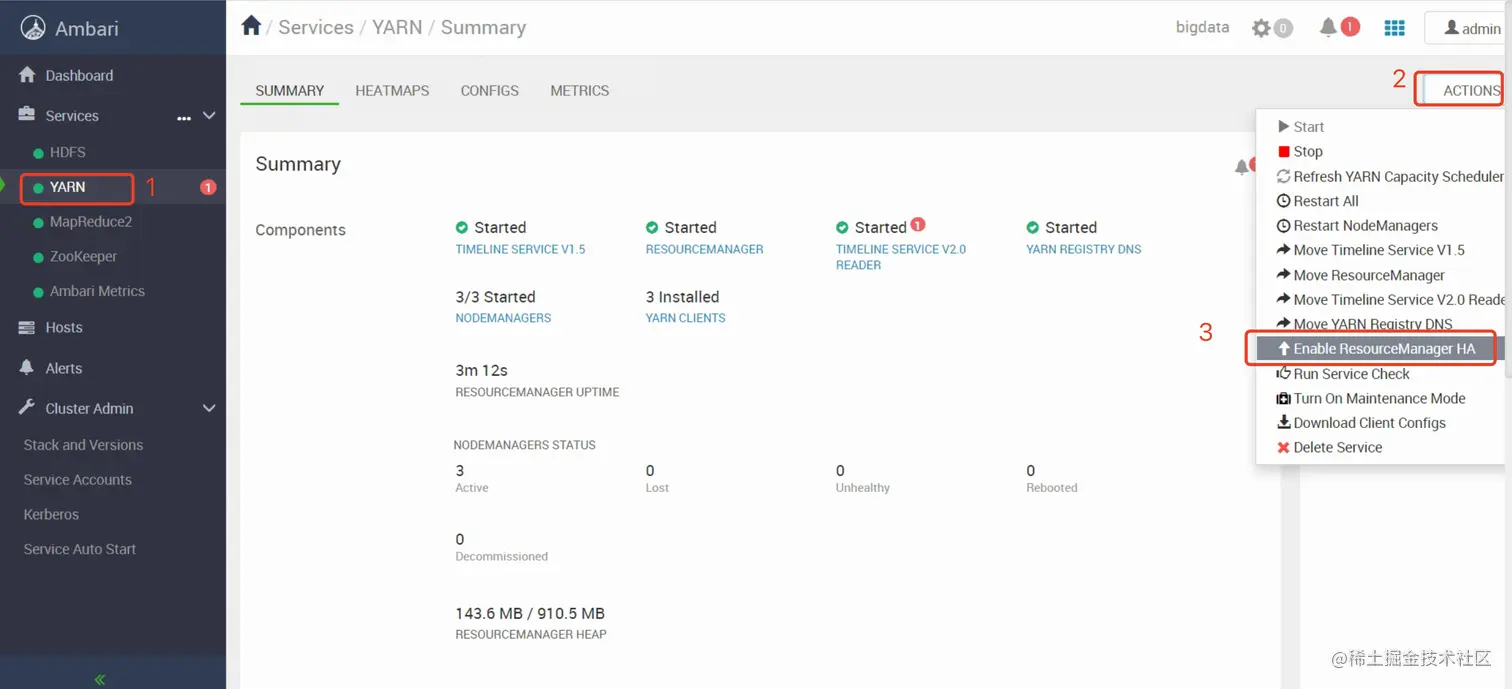
Task: Open NODEMANAGERS component link
Action: [x=503, y=318]
